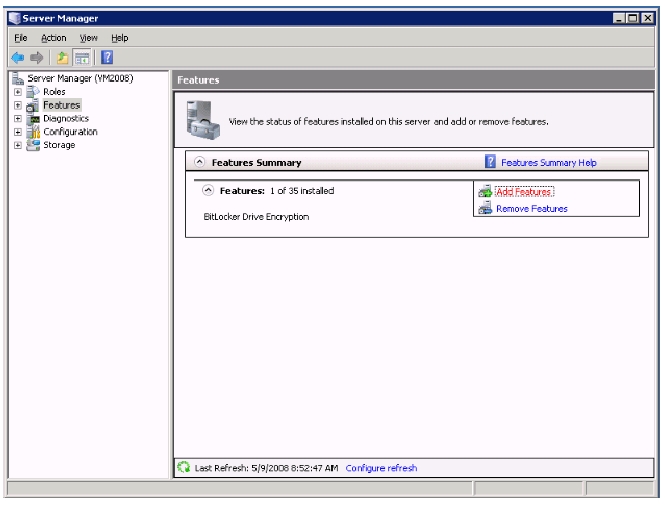Viewport: 665px width, 505px height.
Task: Click the Server Manager root node icon
Action: coord(18,78)
